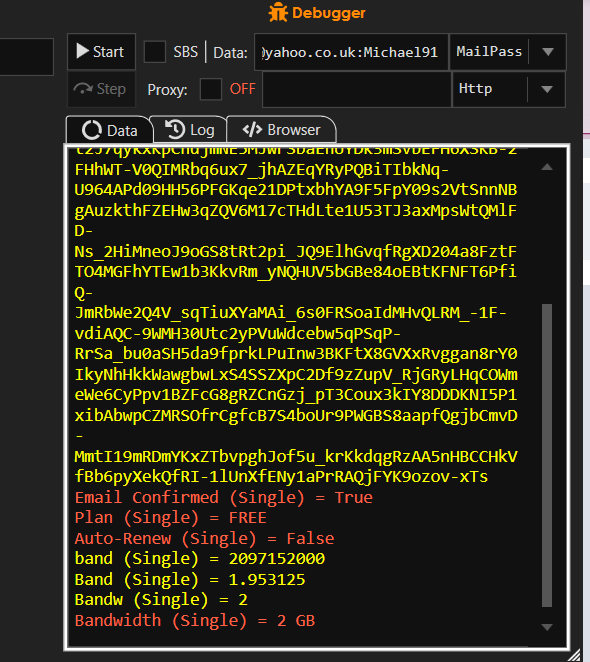Image resolution: width=590 pixels, height=662 pixels.
Task: Click the Start button
Action: click(101, 52)
